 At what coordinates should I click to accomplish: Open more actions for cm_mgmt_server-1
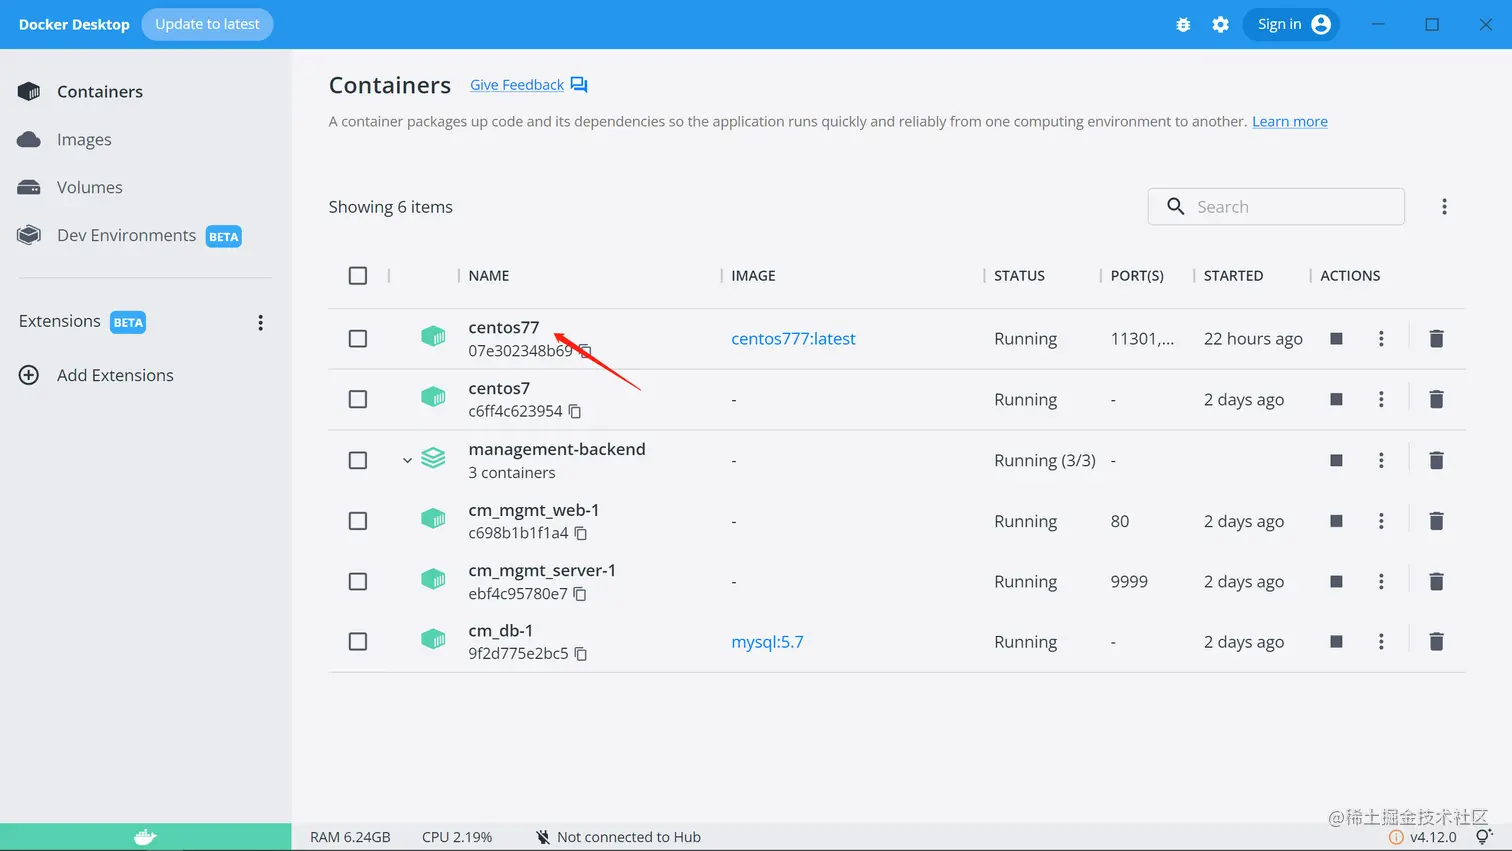(1381, 581)
